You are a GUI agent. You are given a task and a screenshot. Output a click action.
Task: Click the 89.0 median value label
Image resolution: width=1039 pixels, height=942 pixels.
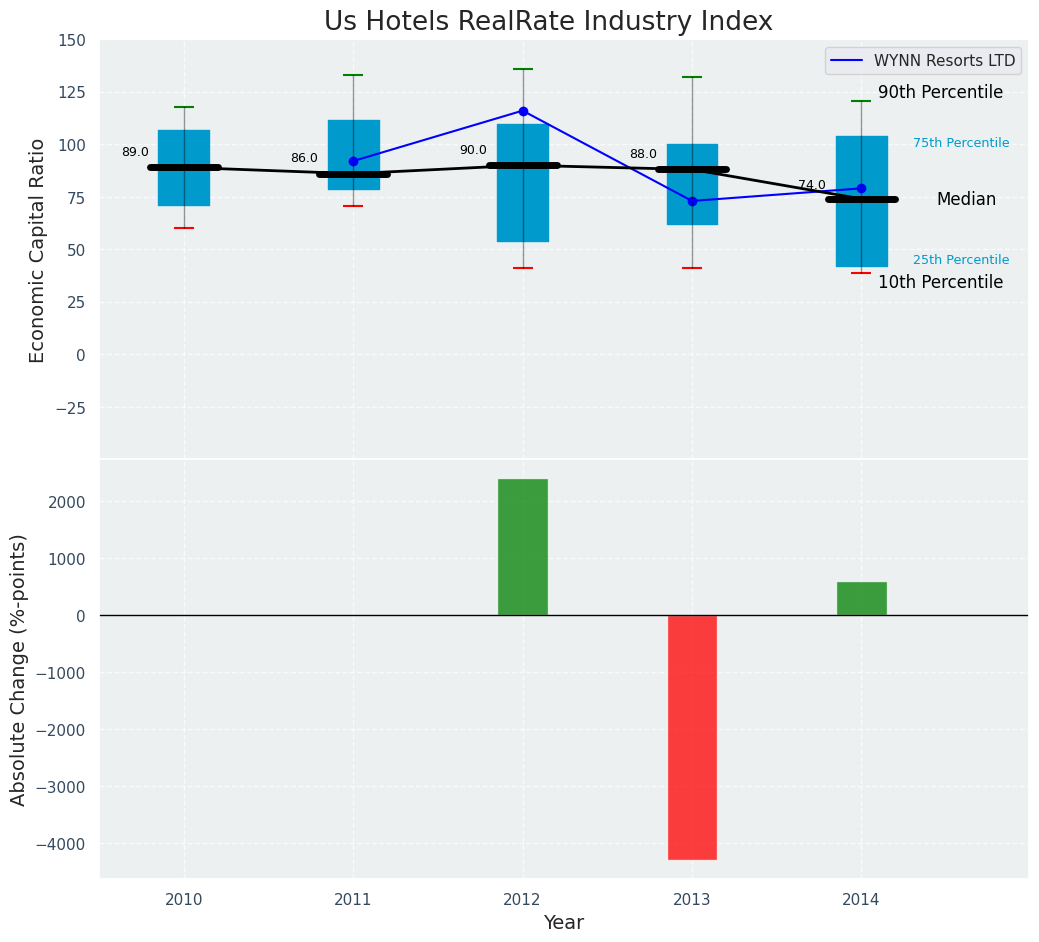pyautogui.click(x=135, y=153)
